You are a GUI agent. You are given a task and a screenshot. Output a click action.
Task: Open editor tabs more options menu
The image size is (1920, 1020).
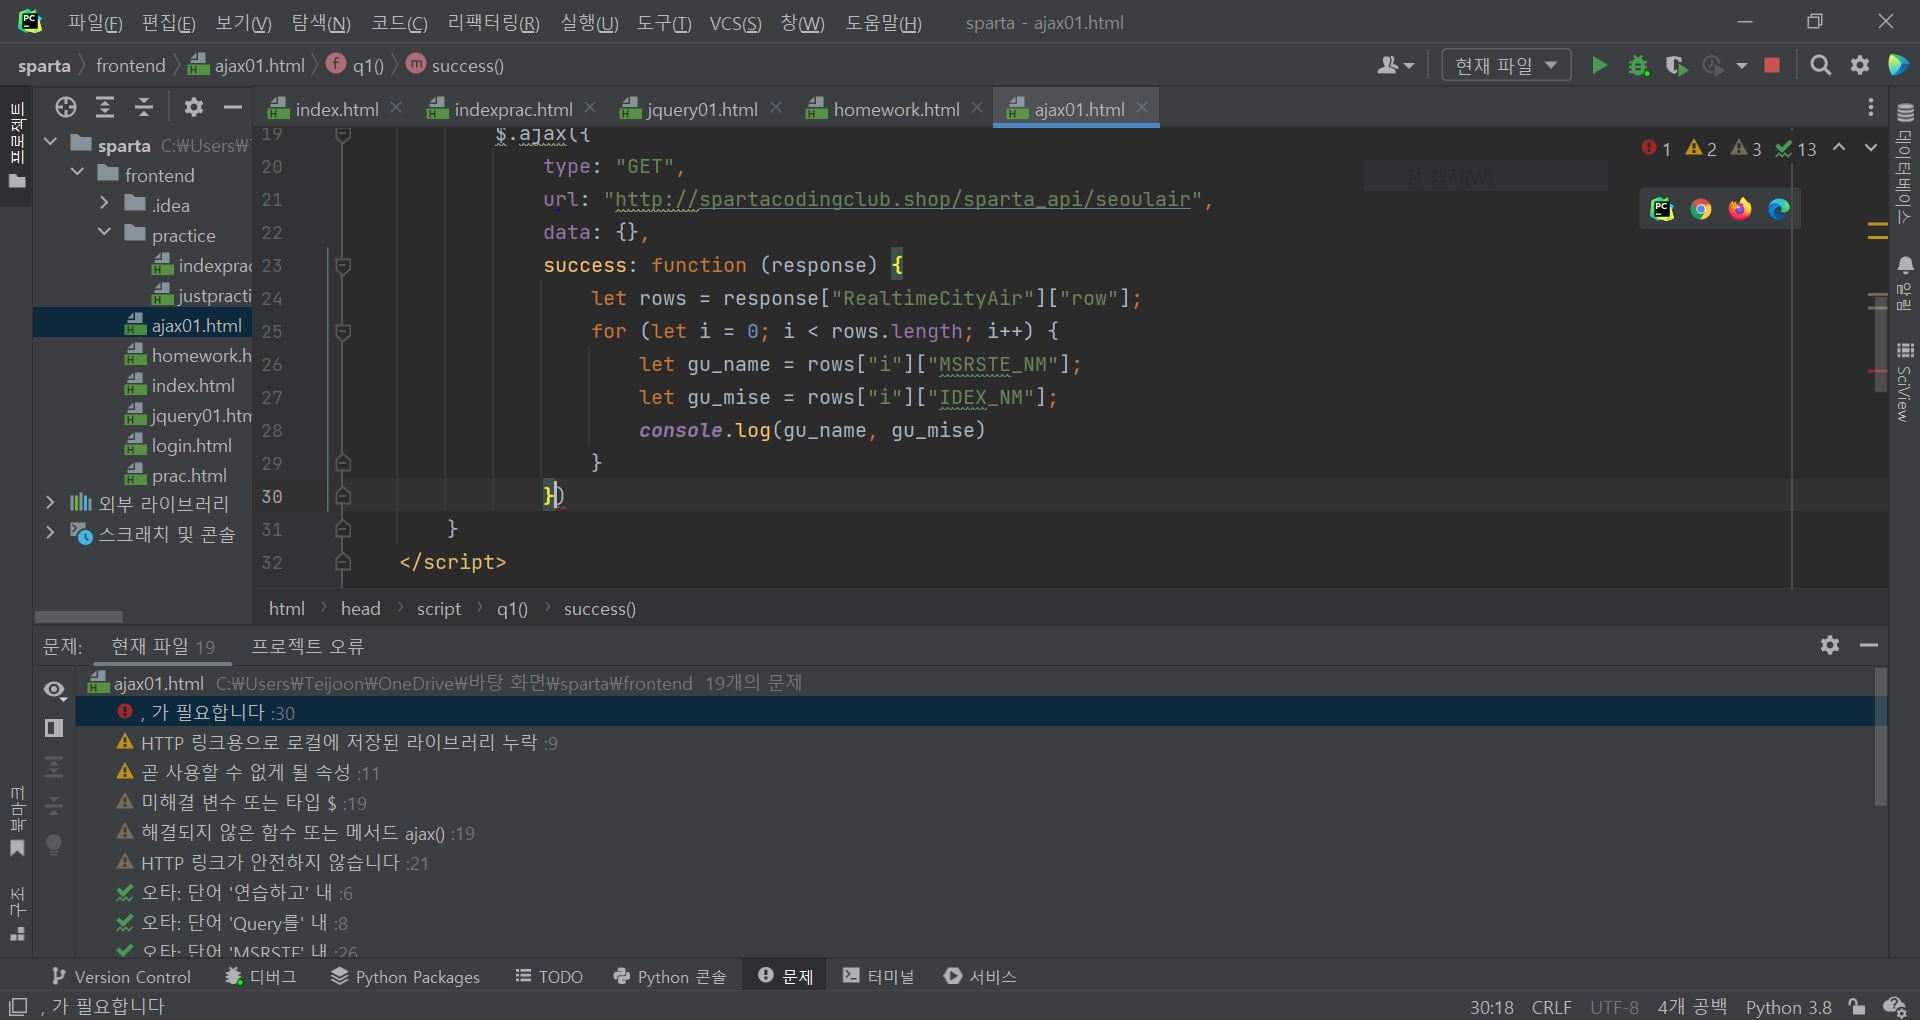(1871, 108)
